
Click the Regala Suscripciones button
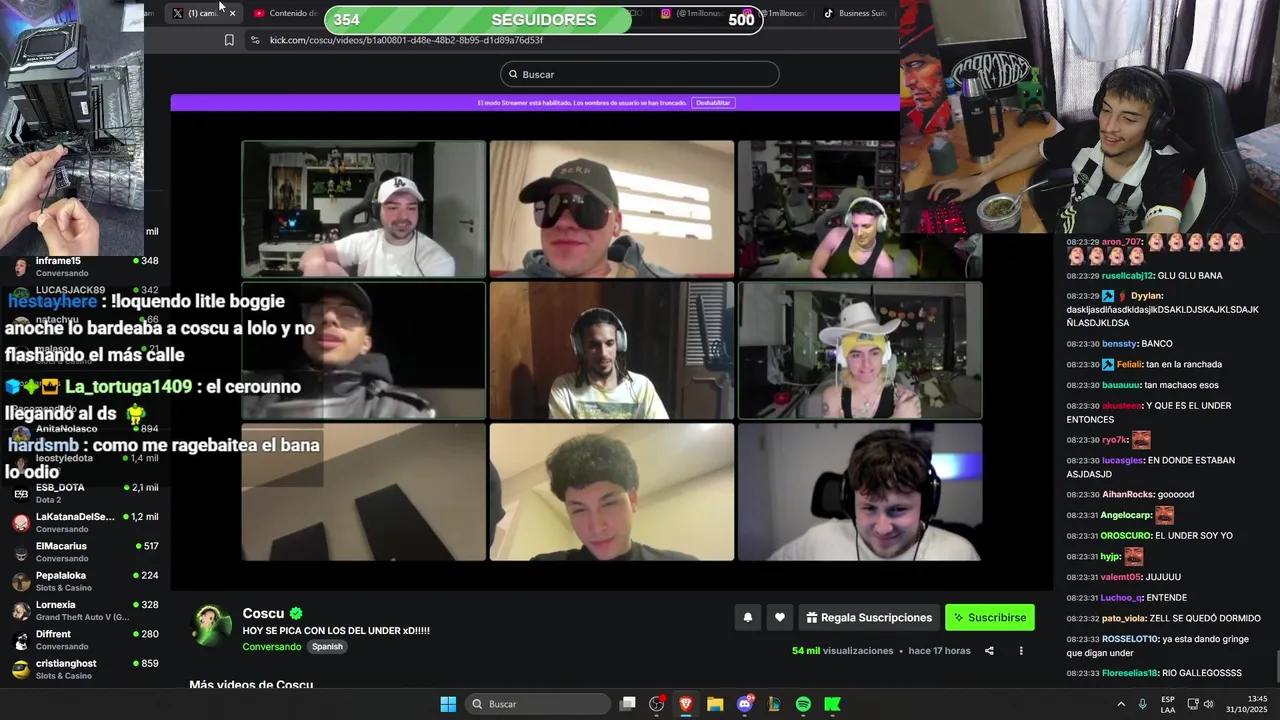point(869,618)
